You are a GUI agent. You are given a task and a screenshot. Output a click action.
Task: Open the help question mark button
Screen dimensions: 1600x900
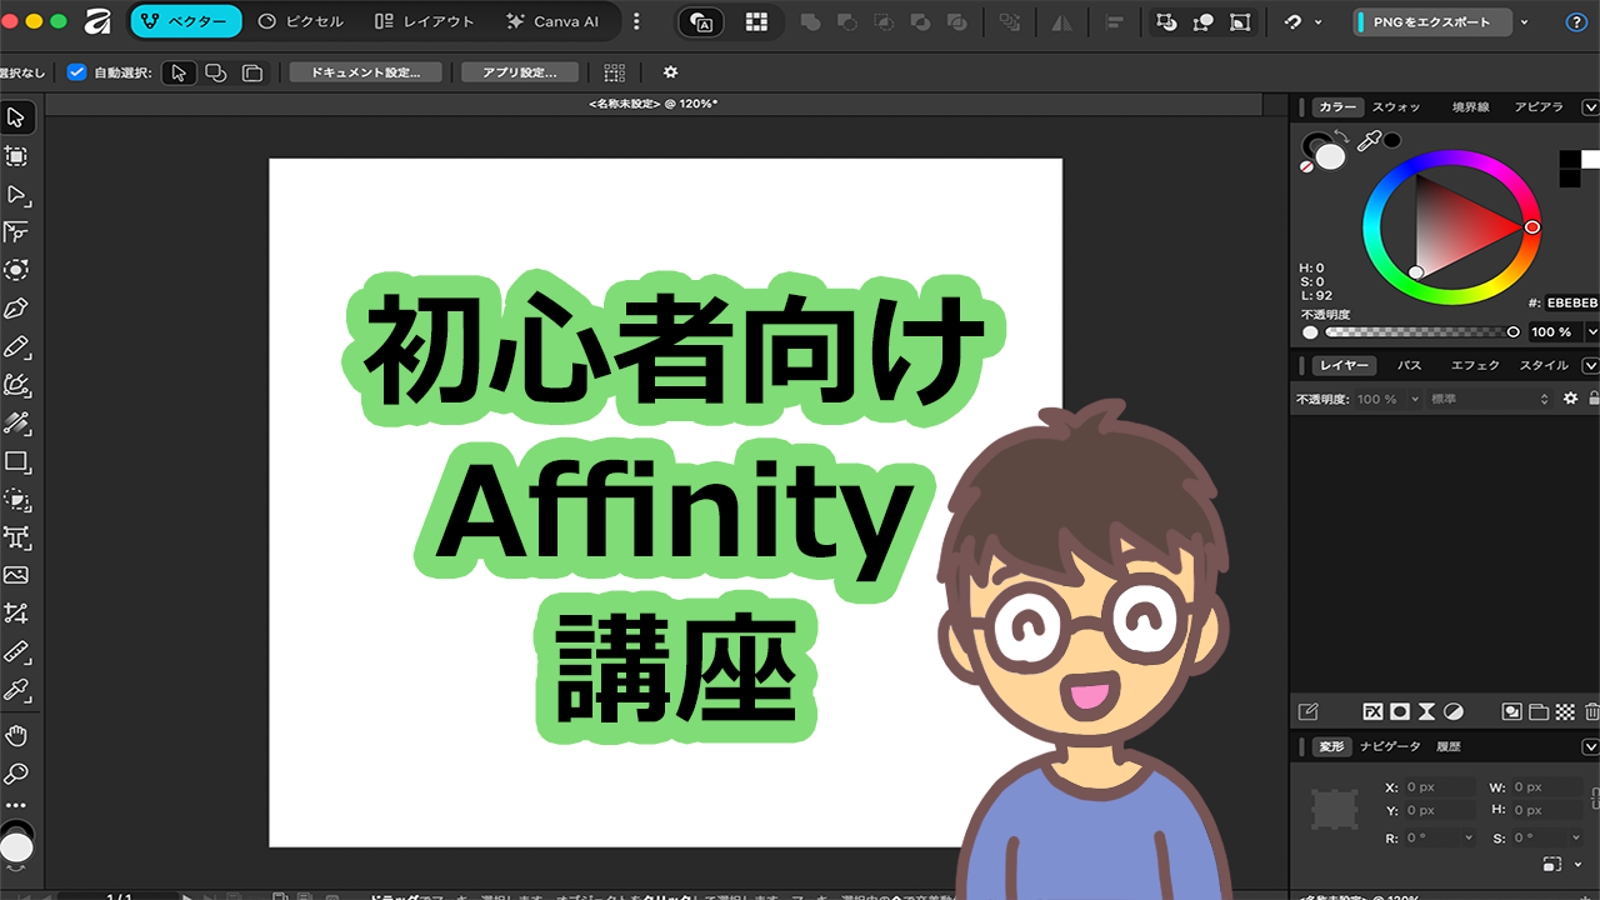click(x=1576, y=21)
